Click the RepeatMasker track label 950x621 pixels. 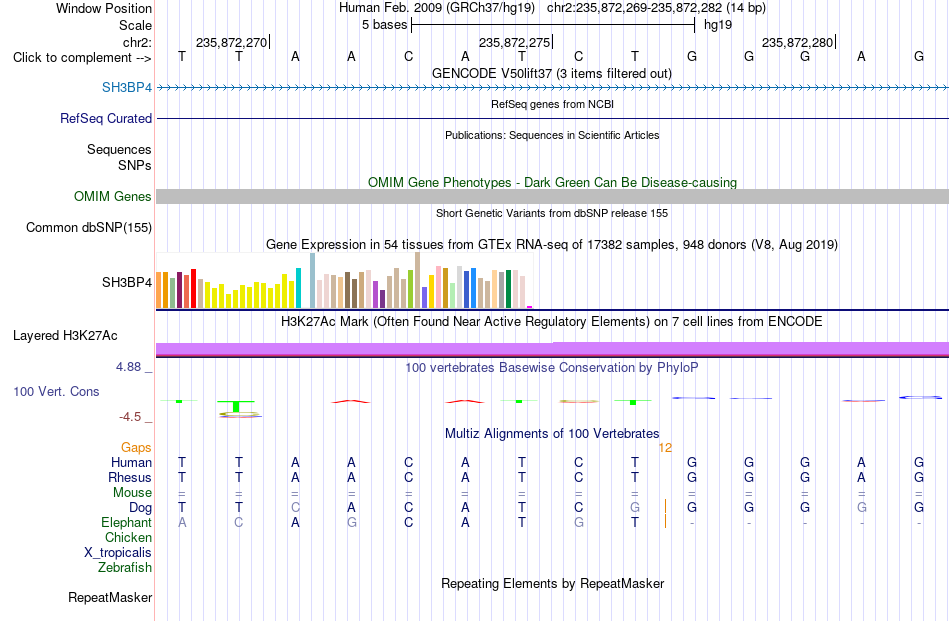pos(110,597)
